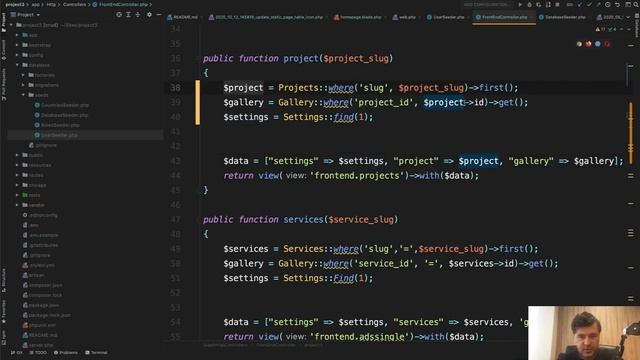Switch to UserSeeder.php editor tab
The image size is (640, 360).
pos(446,17)
